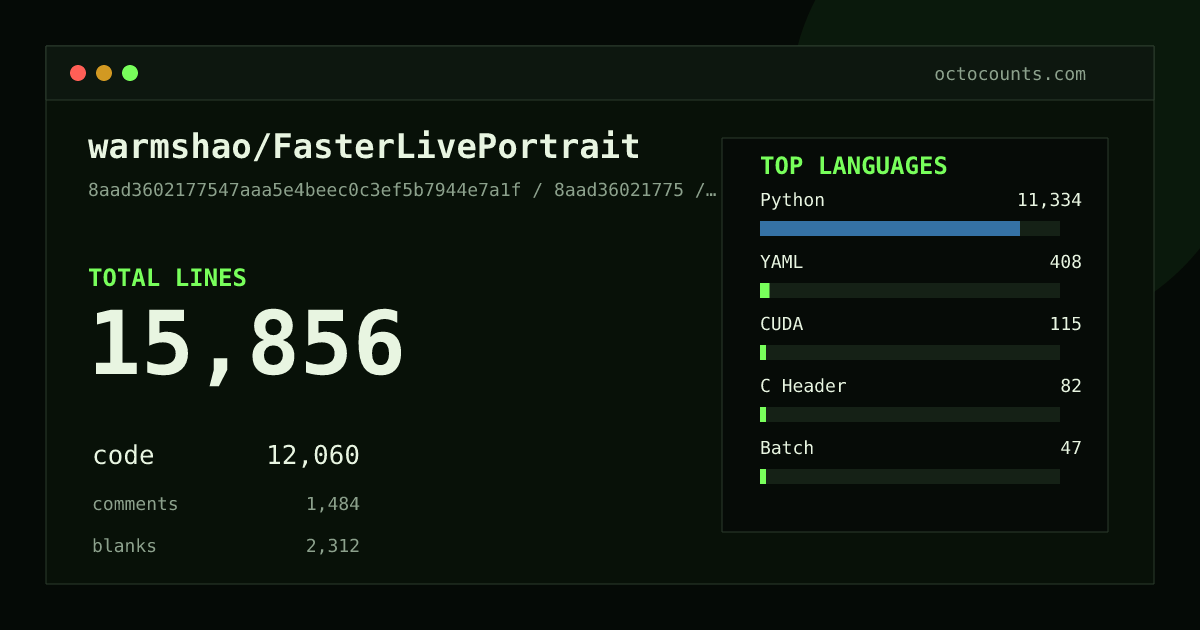1200x630 pixels.
Task: Click the comments label
Action: click(x=135, y=504)
